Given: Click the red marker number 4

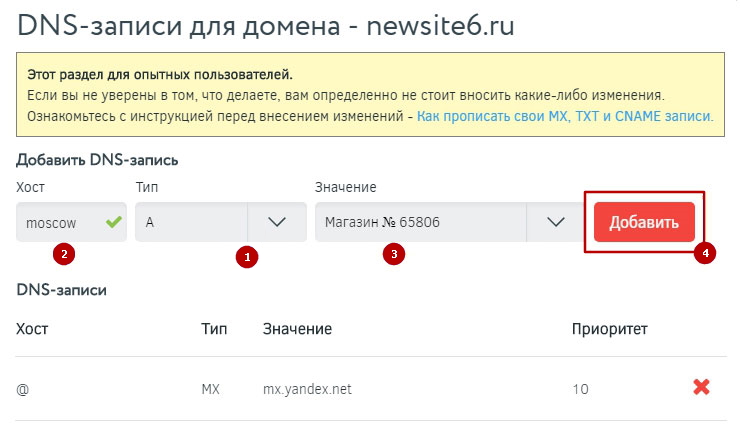Looking at the screenshot, I should click(706, 254).
